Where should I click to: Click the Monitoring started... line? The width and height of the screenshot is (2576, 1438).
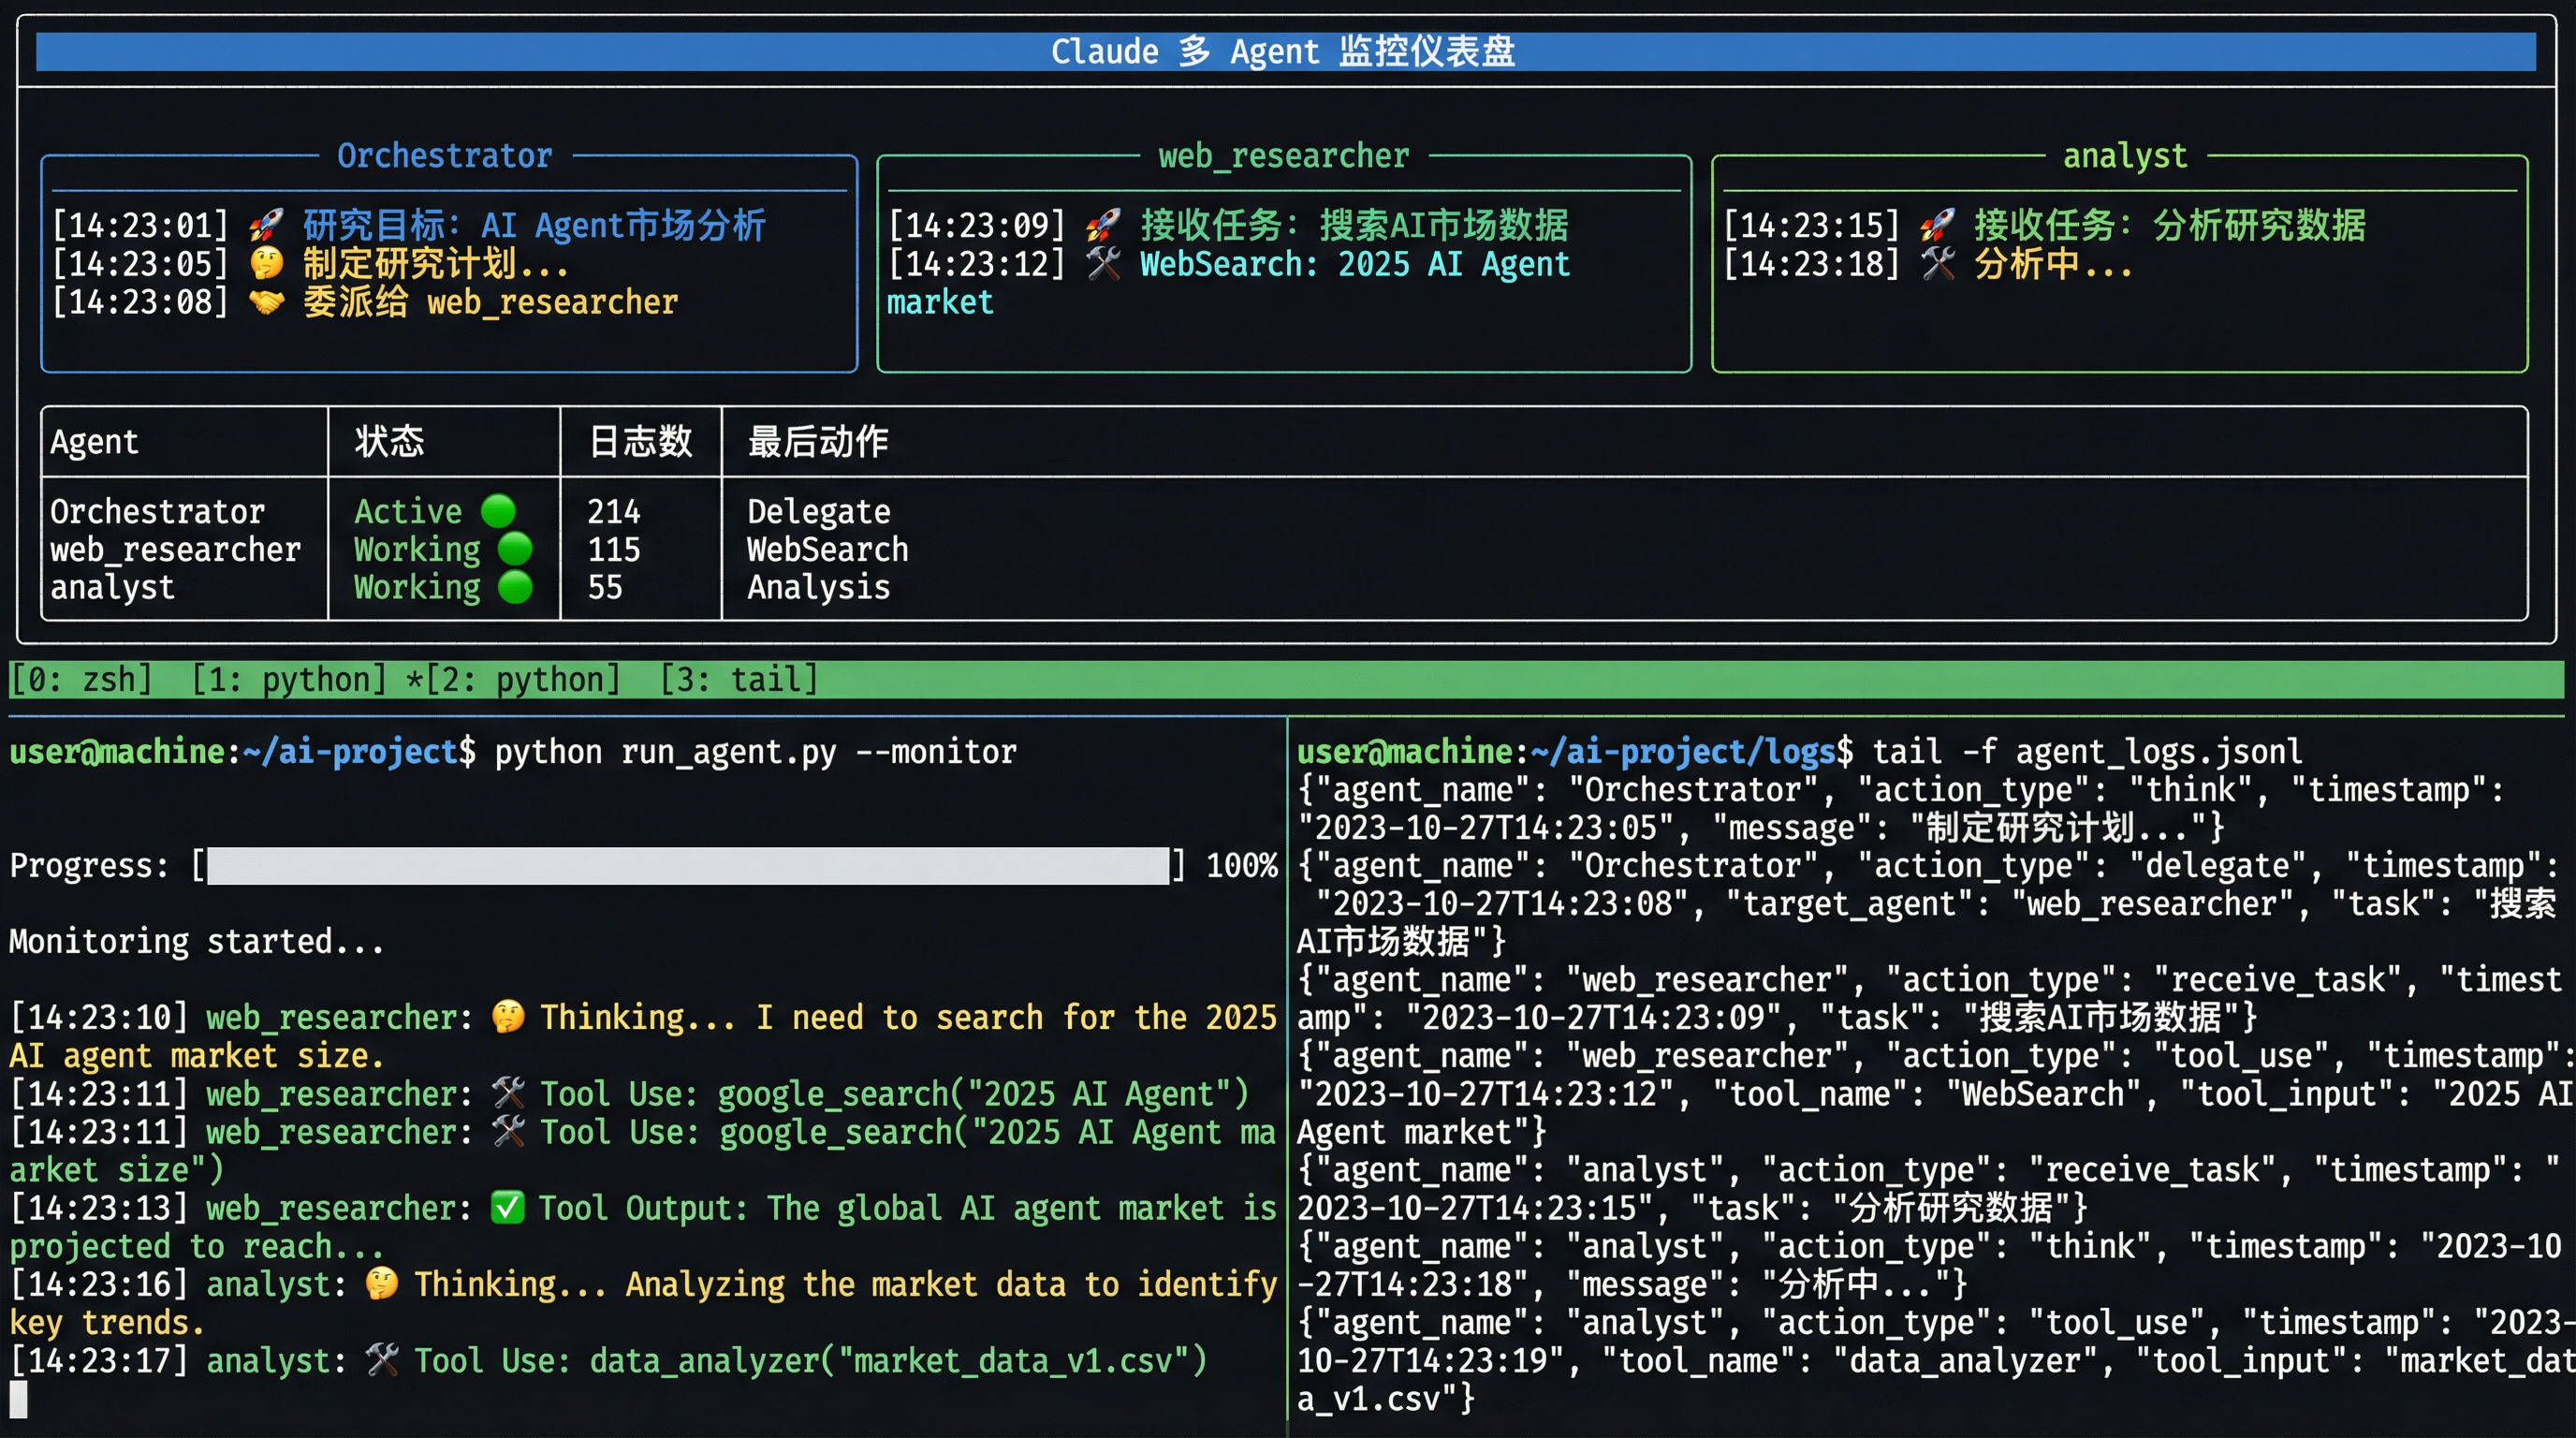[x=197, y=941]
